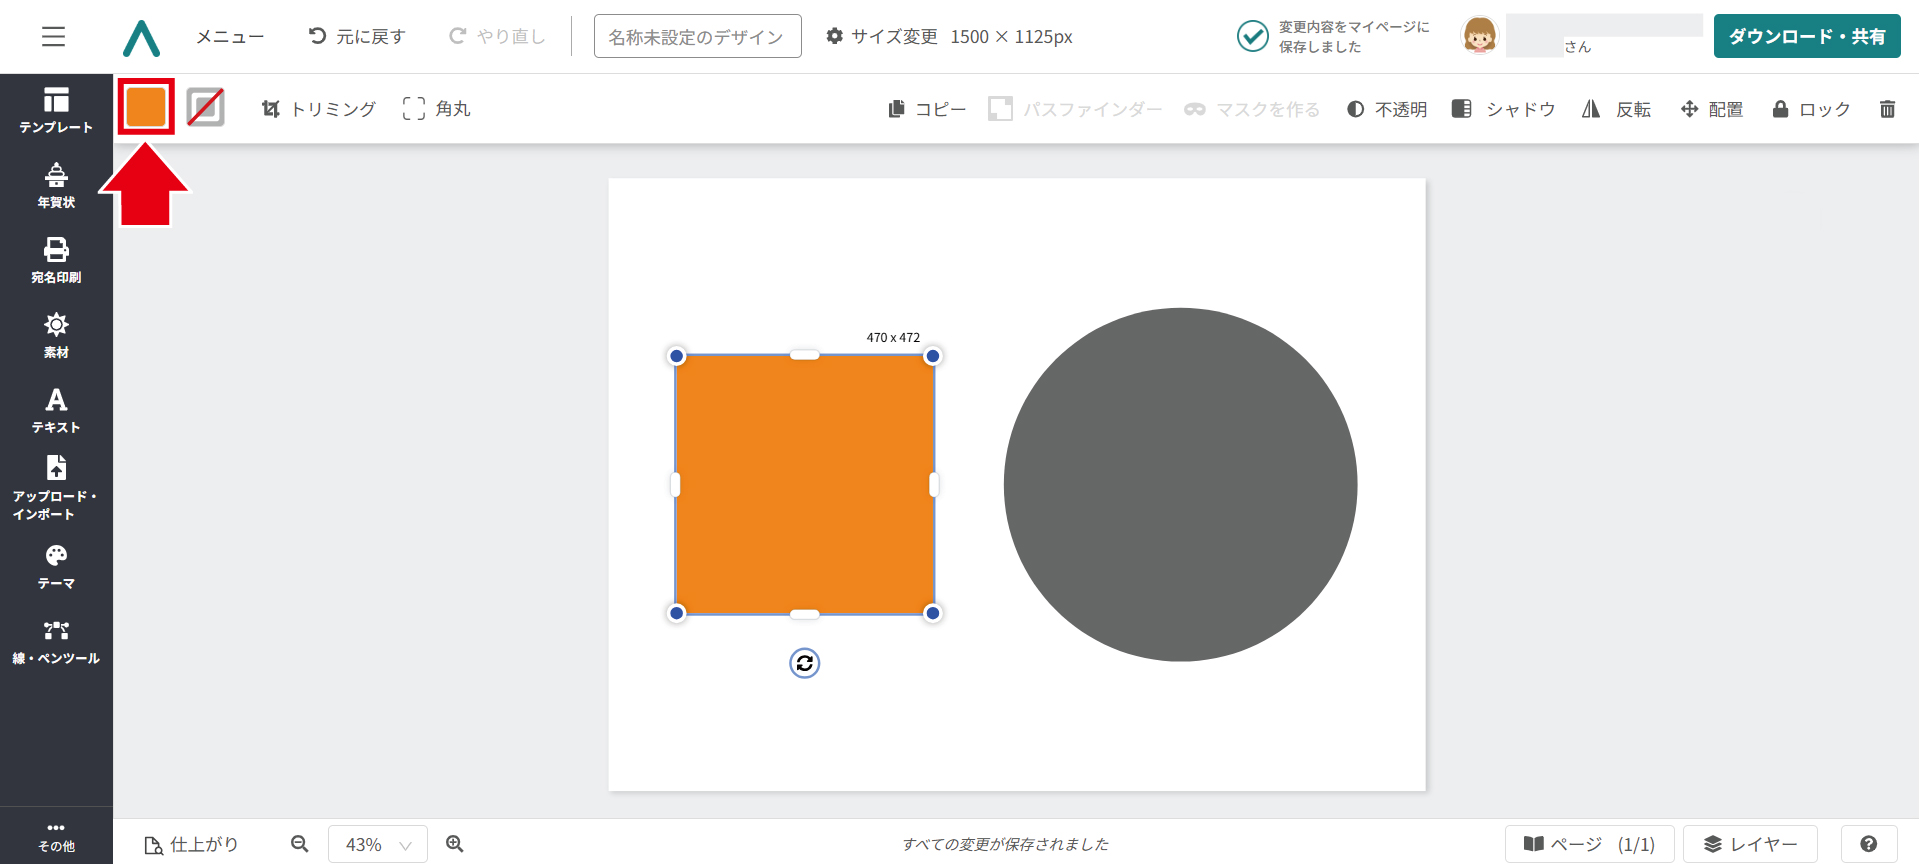This screenshot has height=864, width=1920.
Task: Click the zoom out magnifier icon
Action: 299,844
